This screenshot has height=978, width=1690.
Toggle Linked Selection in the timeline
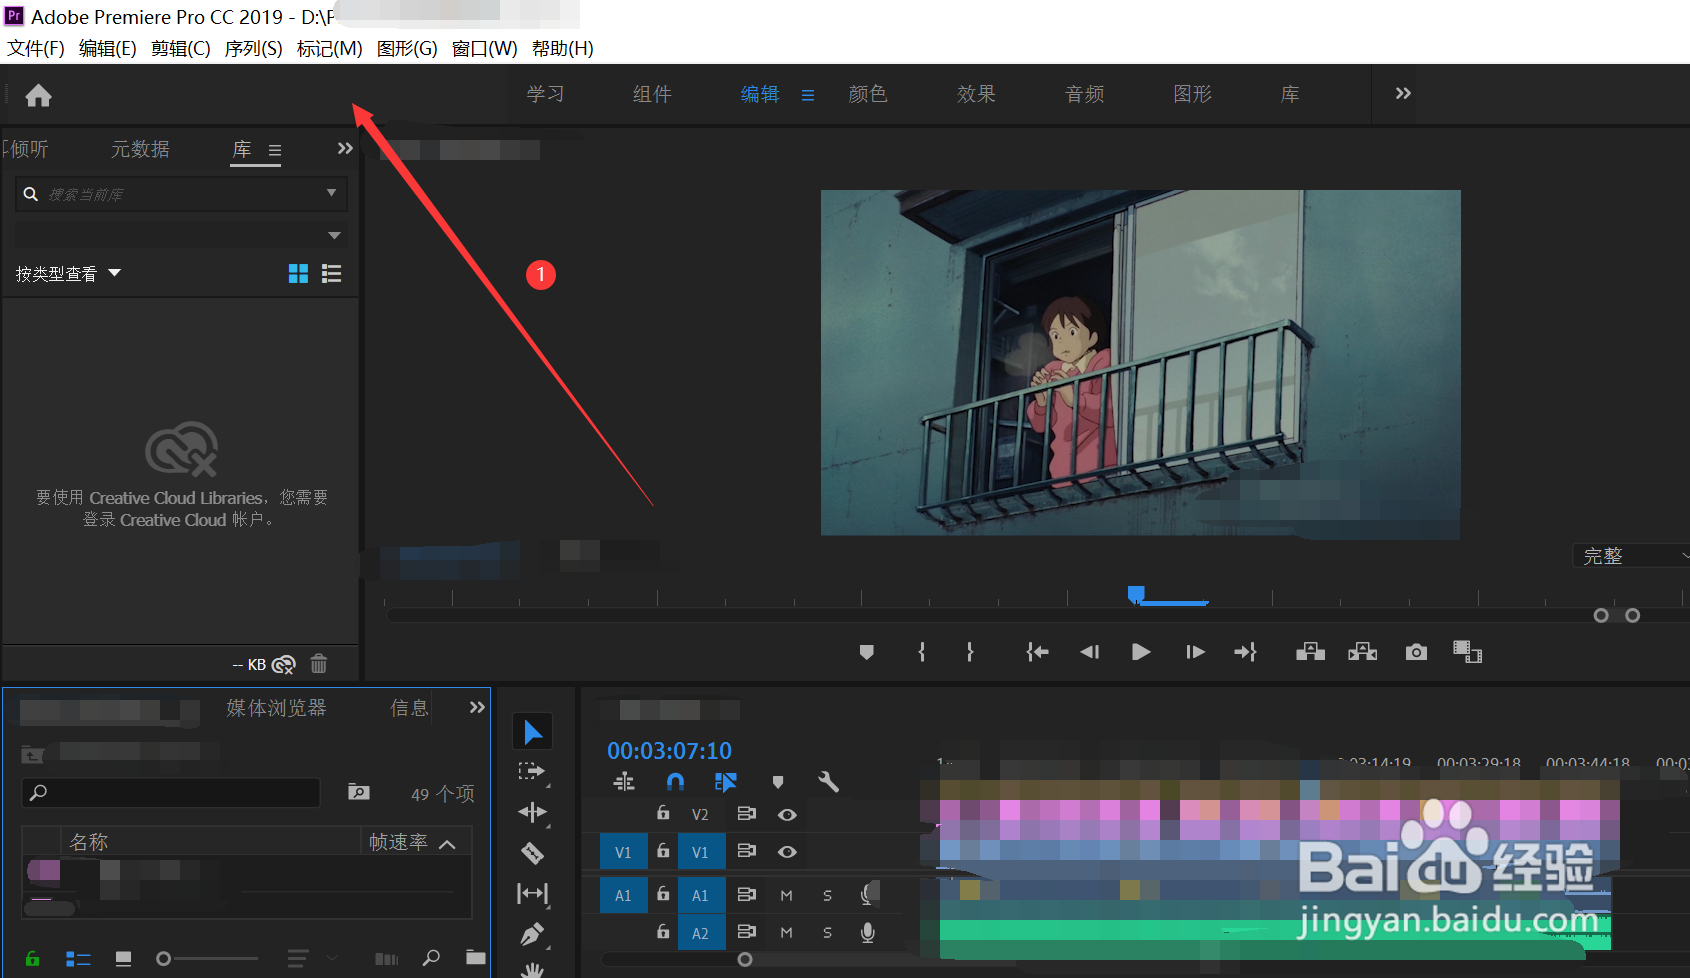tap(726, 782)
